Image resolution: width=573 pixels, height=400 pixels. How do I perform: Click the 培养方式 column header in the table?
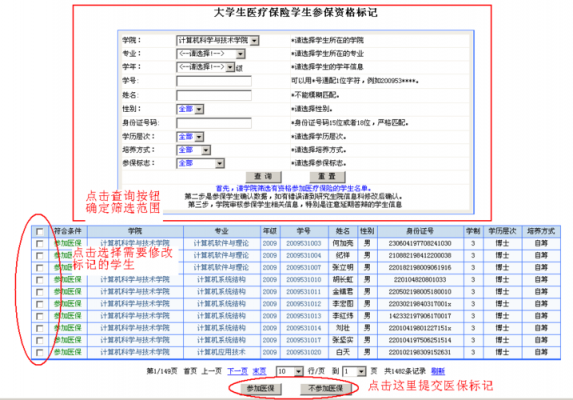click(541, 231)
